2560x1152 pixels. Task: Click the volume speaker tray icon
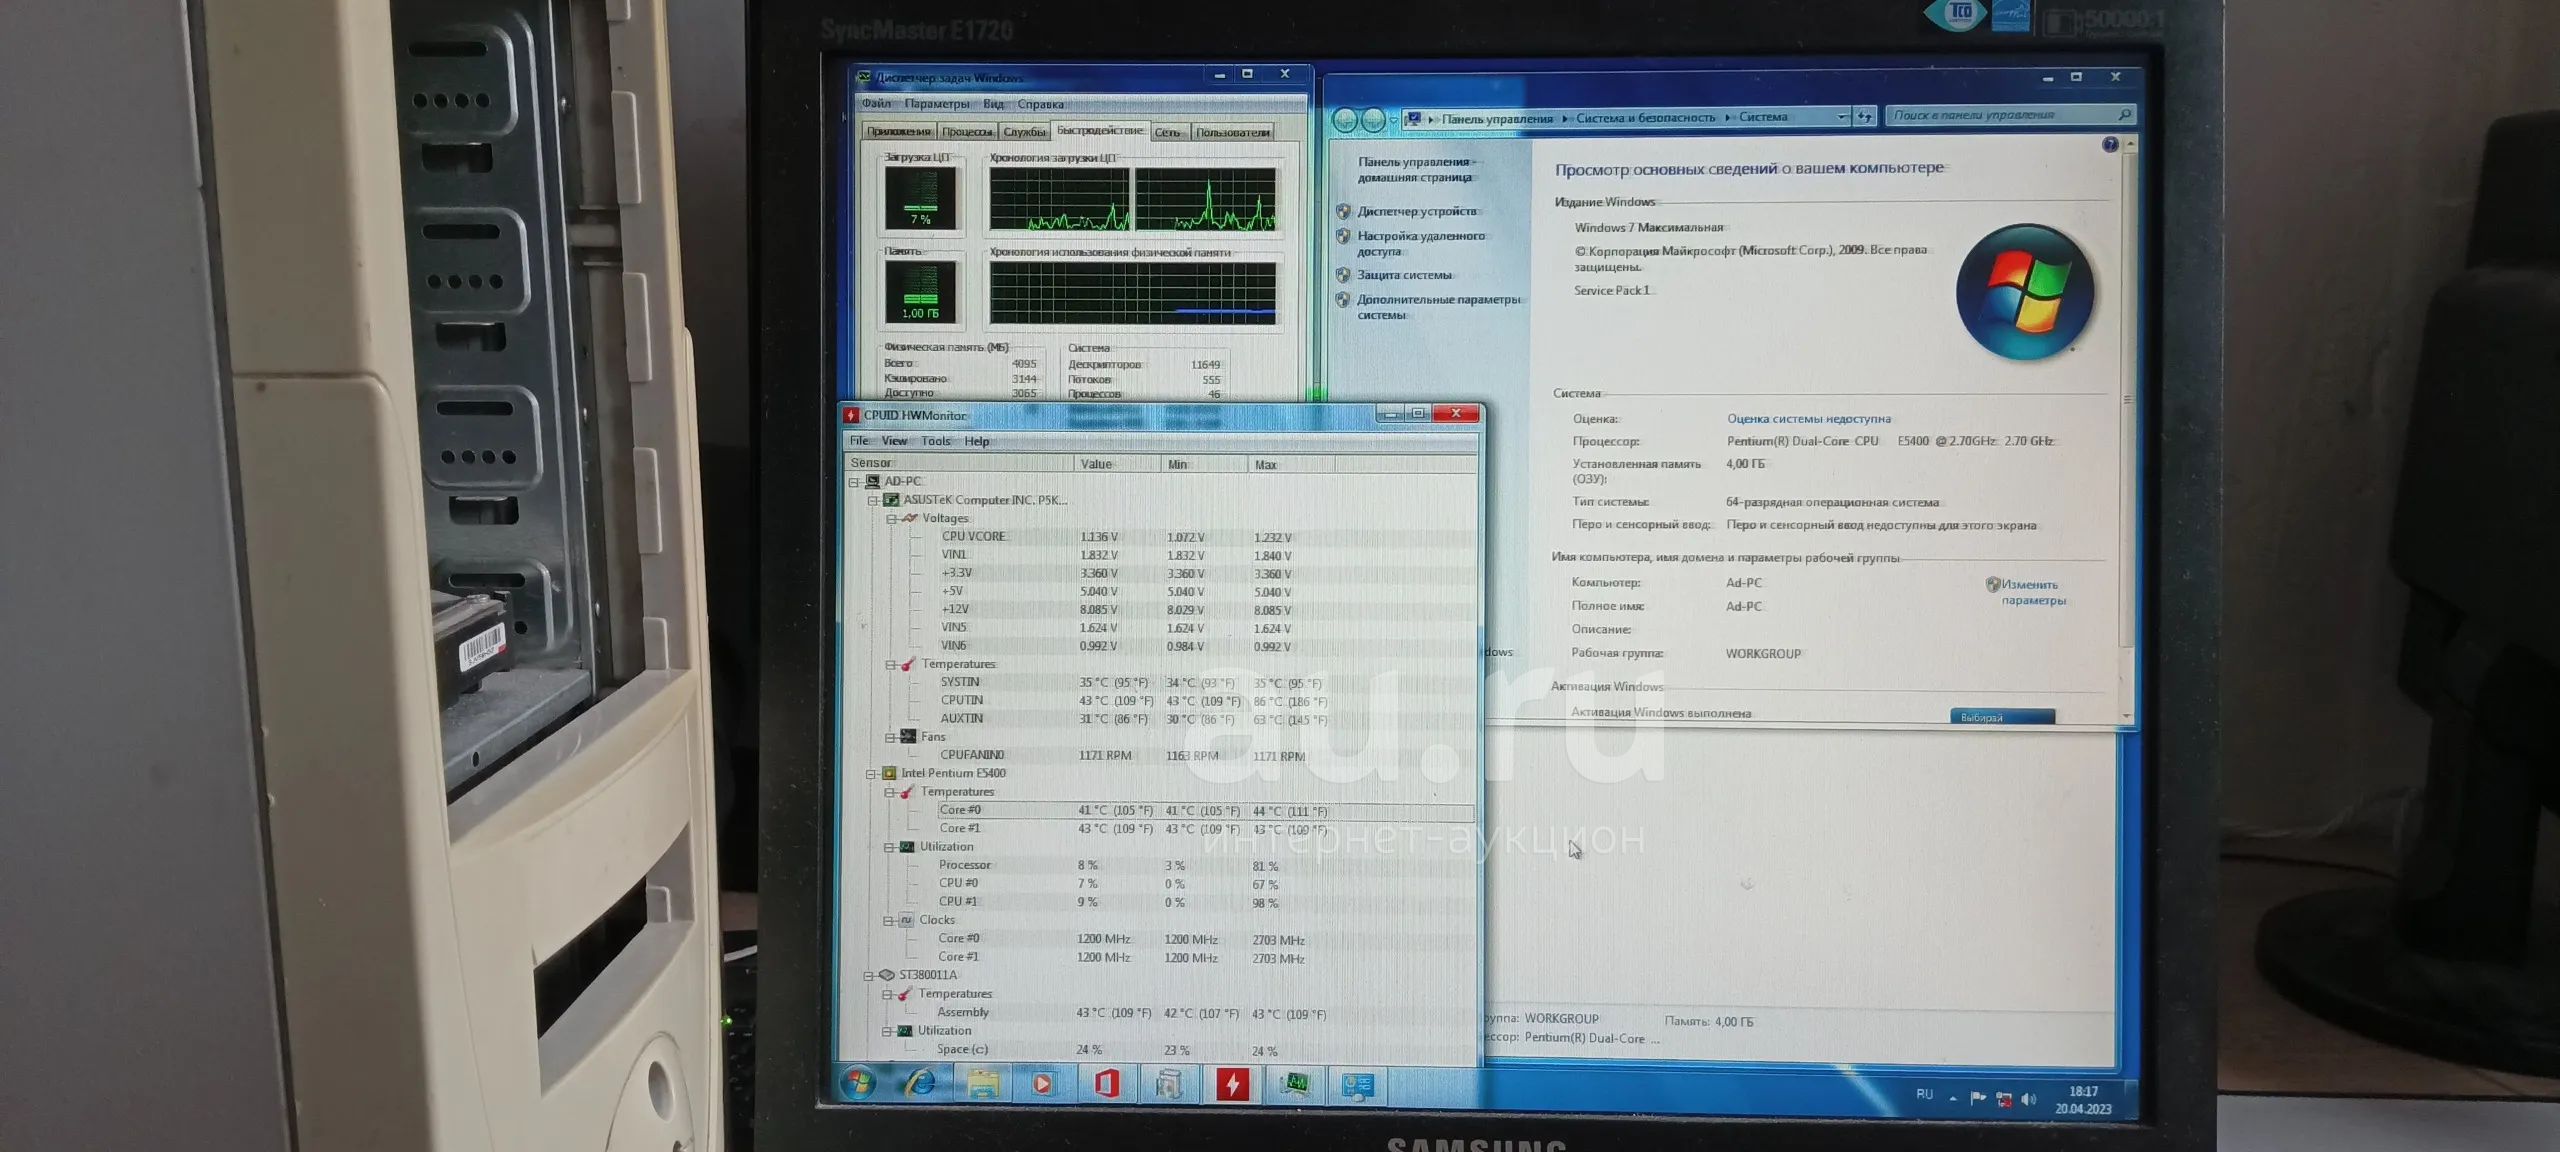tap(2029, 1099)
